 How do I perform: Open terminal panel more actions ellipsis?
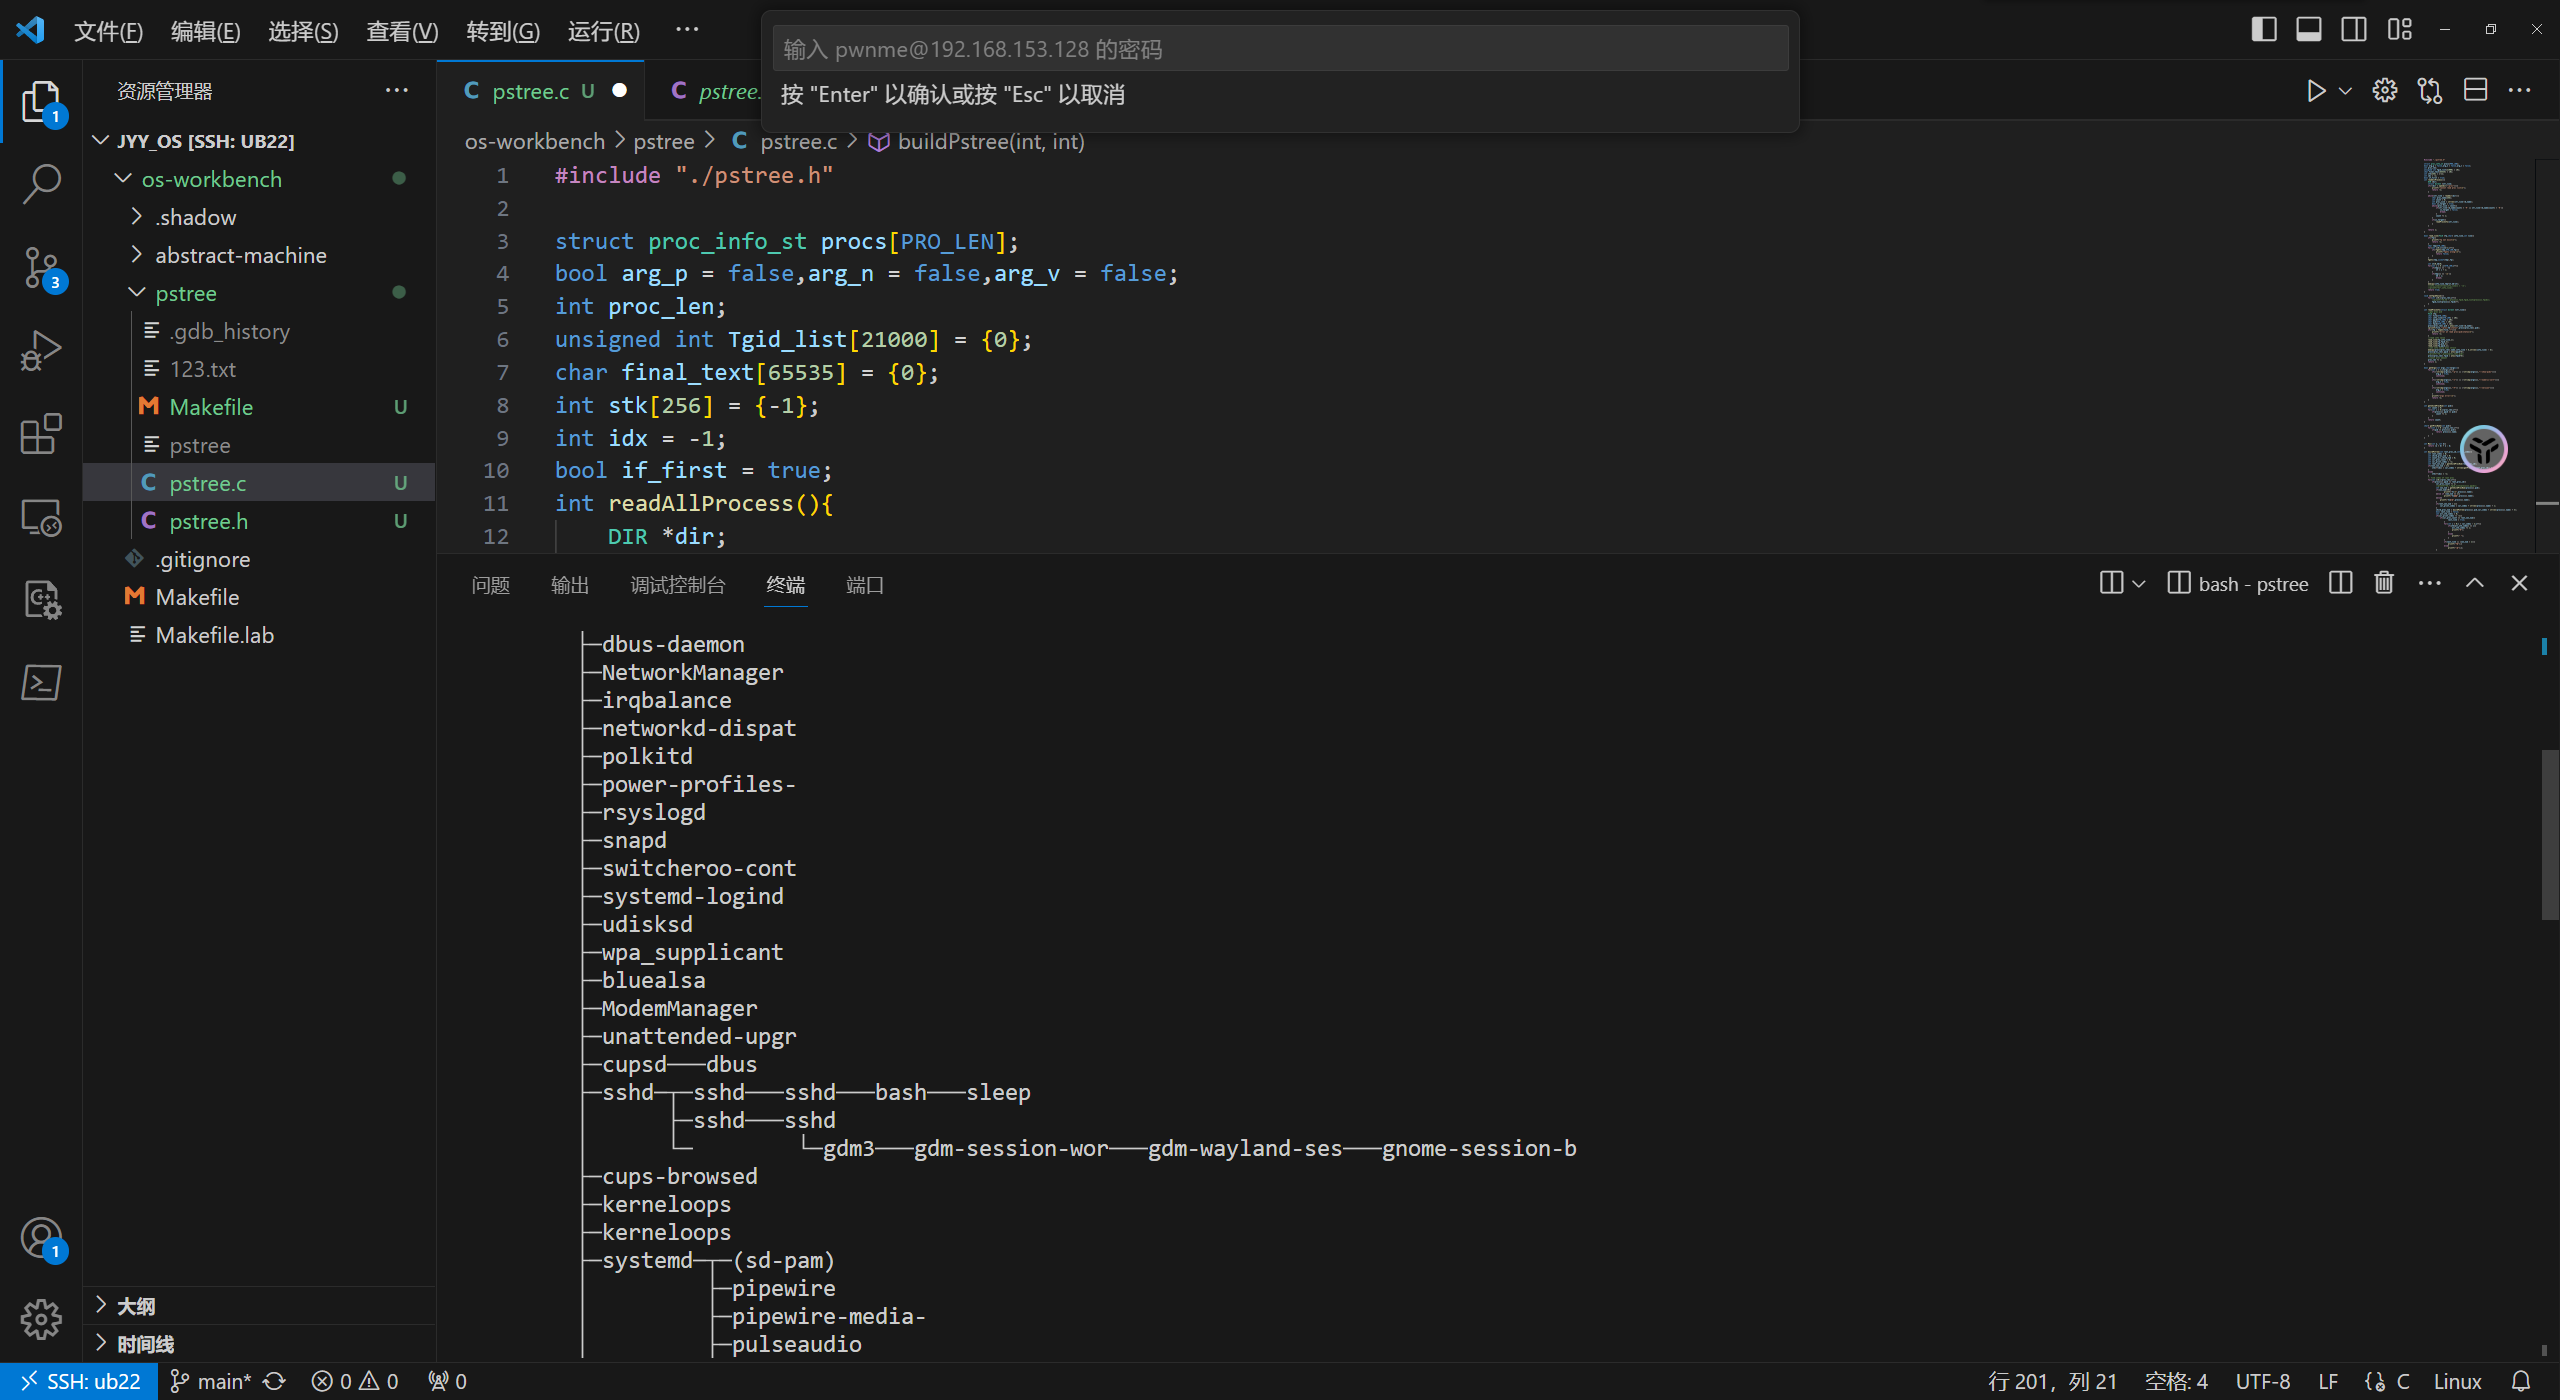point(2430,583)
